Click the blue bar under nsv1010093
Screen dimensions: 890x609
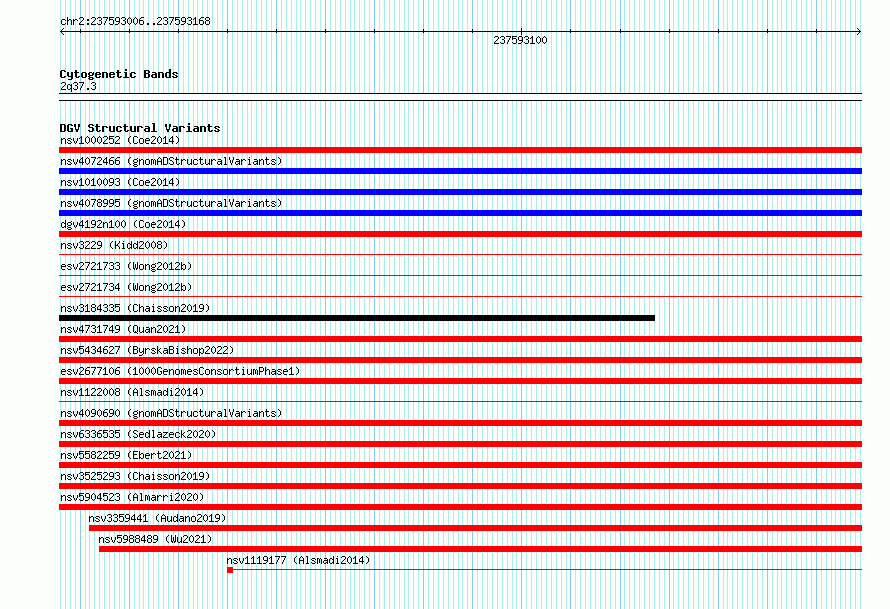460,192
